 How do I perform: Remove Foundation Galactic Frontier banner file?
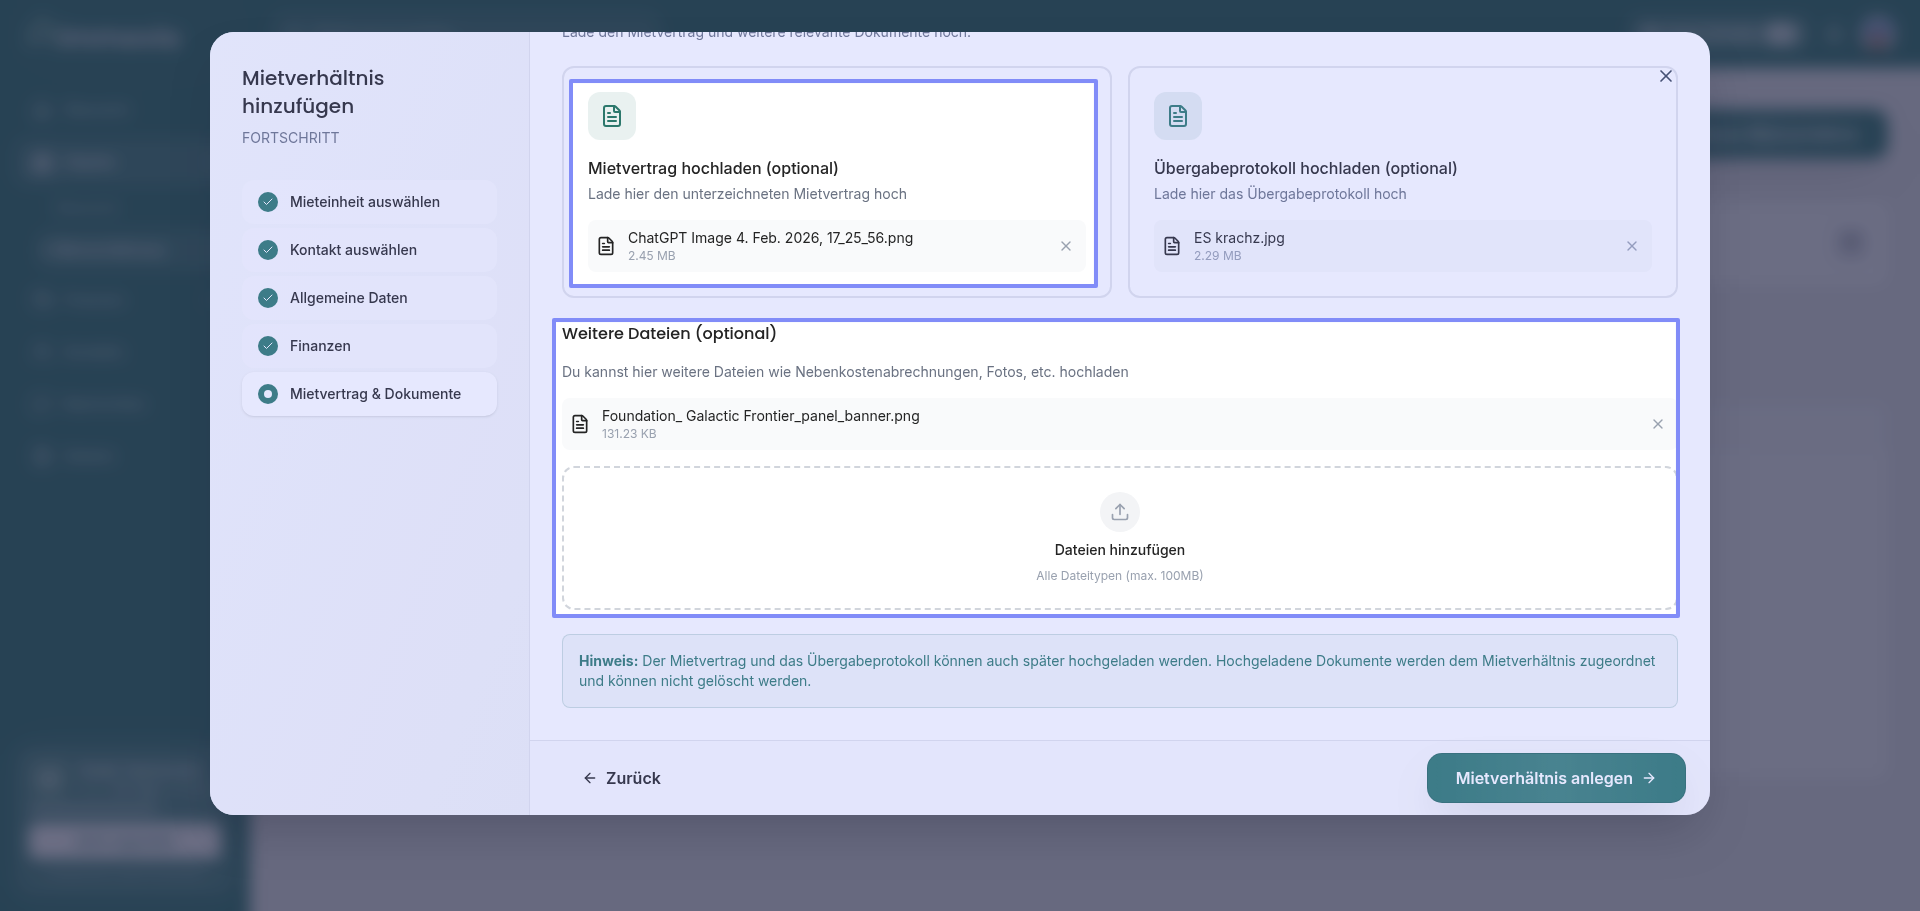click(x=1657, y=424)
